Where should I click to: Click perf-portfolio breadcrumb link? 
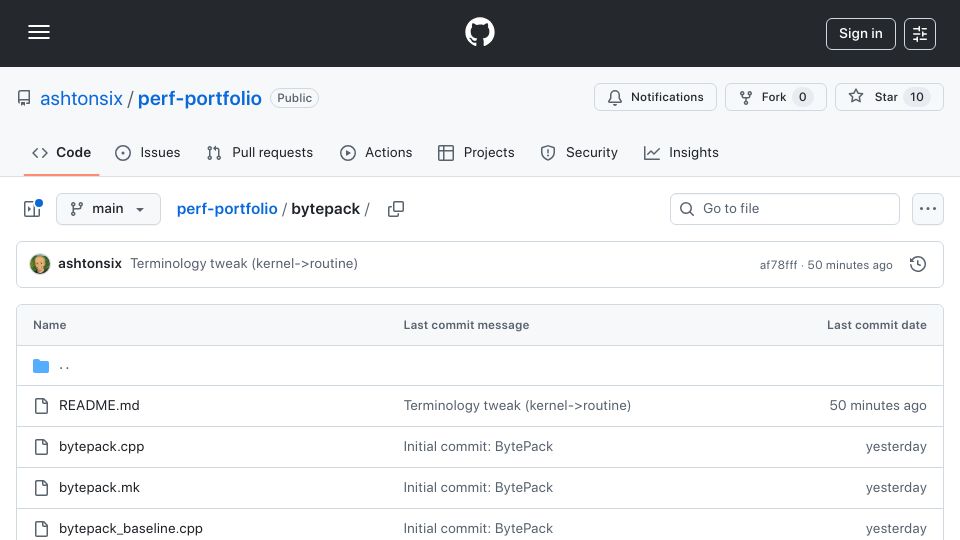(227, 209)
